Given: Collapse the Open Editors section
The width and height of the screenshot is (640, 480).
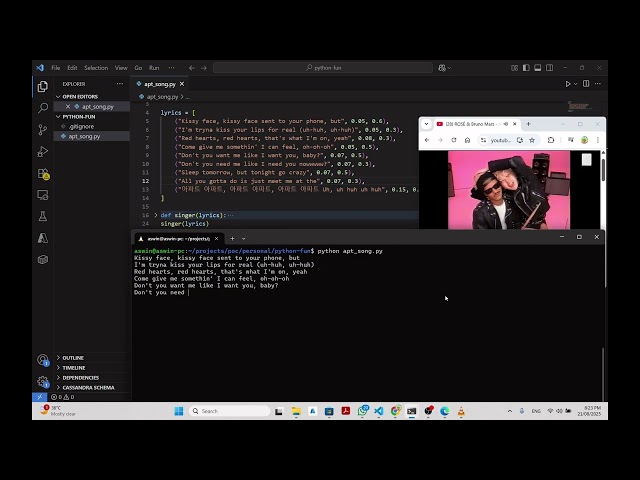Looking at the screenshot, I should click(58, 97).
